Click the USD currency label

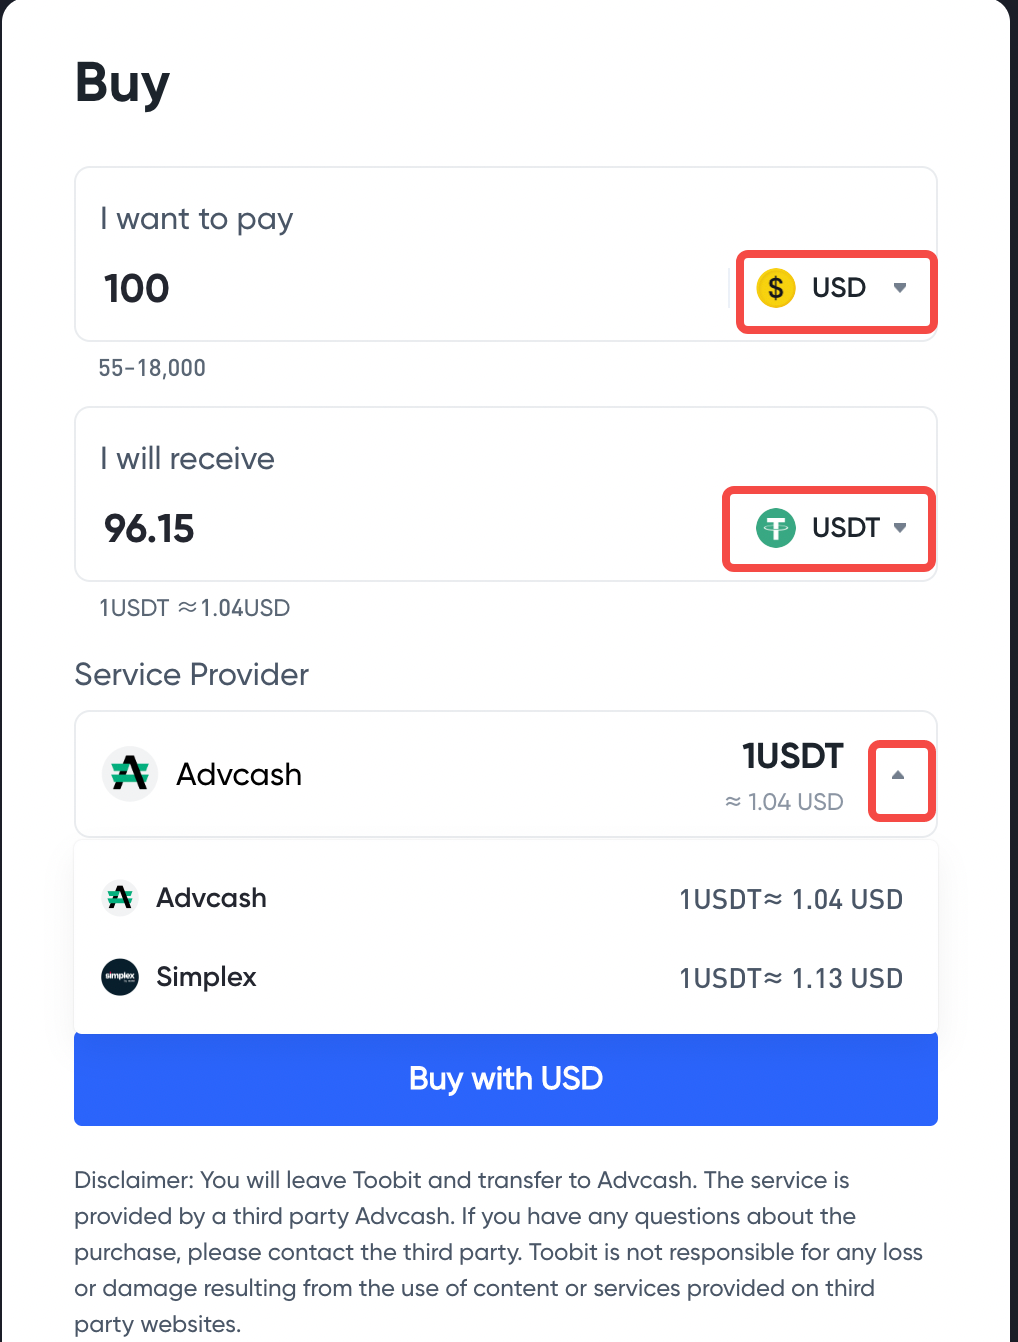[839, 288]
